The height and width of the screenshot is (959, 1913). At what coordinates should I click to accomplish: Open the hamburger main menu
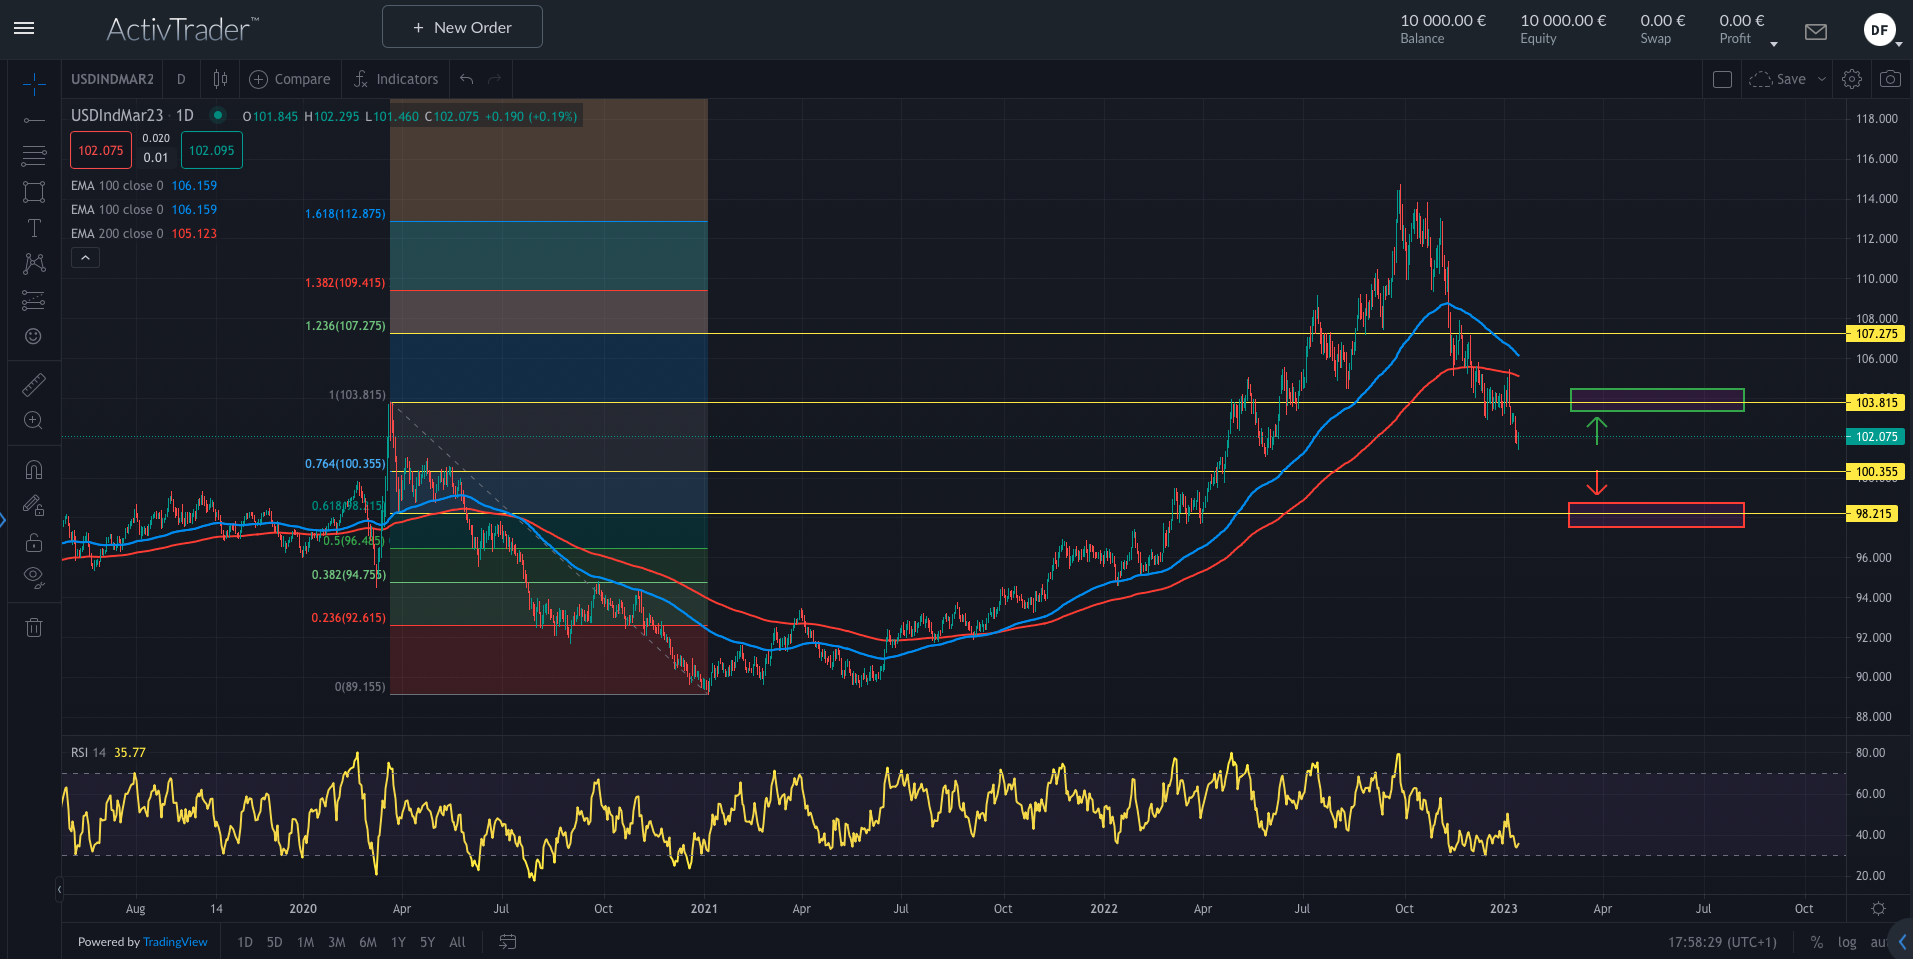tap(24, 28)
